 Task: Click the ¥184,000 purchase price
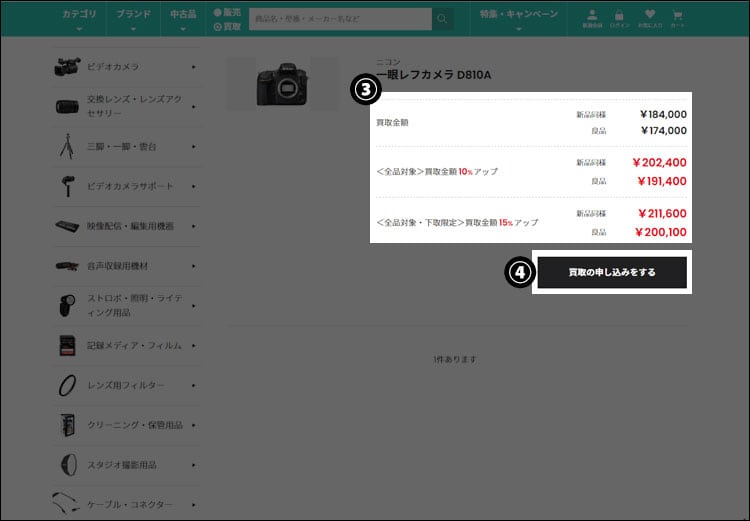point(663,114)
